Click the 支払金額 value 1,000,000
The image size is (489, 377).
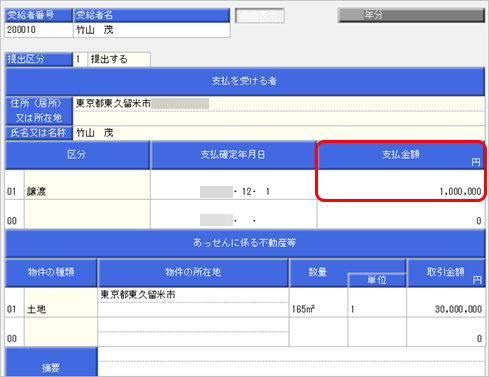click(401, 185)
